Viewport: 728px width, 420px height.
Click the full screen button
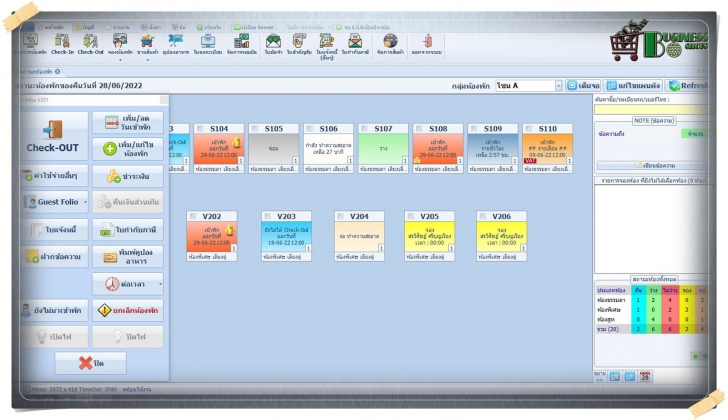coord(583,85)
